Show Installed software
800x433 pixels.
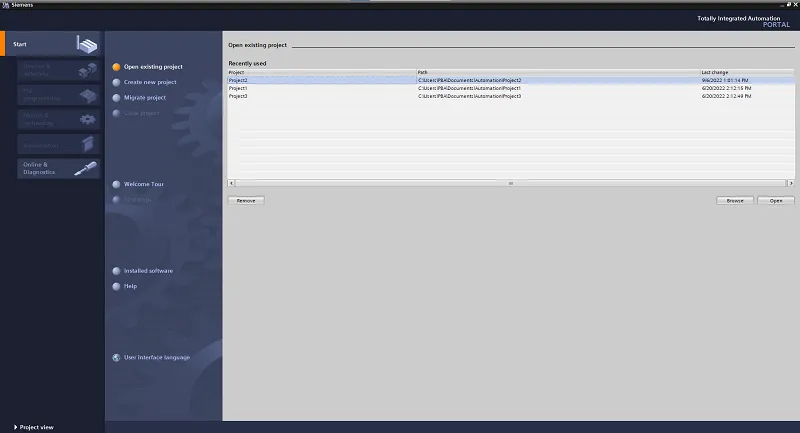click(148, 271)
